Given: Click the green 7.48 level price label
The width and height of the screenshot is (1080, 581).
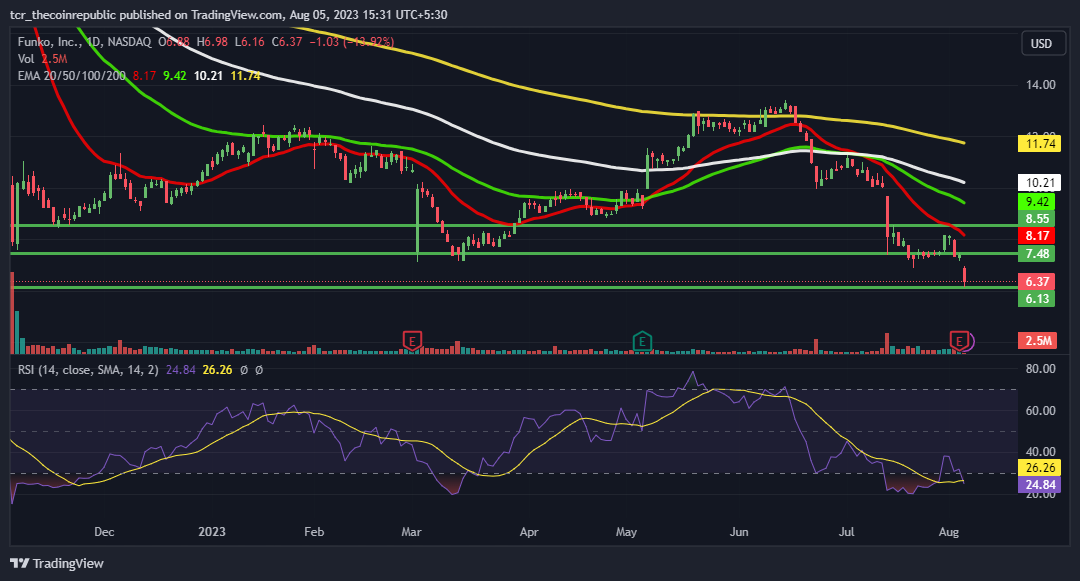Looking at the screenshot, I should tap(1037, 254).
